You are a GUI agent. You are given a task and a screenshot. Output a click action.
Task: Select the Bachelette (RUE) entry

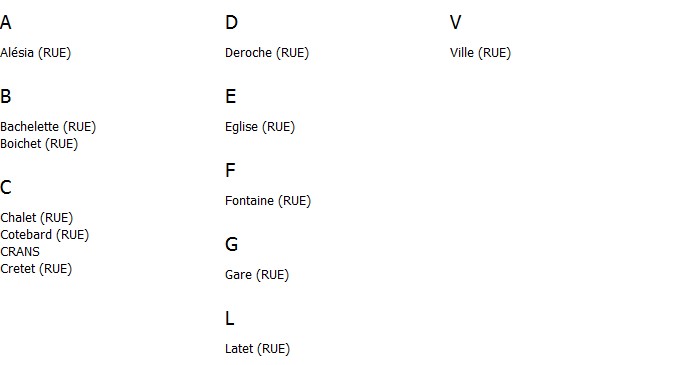(48, 127)
